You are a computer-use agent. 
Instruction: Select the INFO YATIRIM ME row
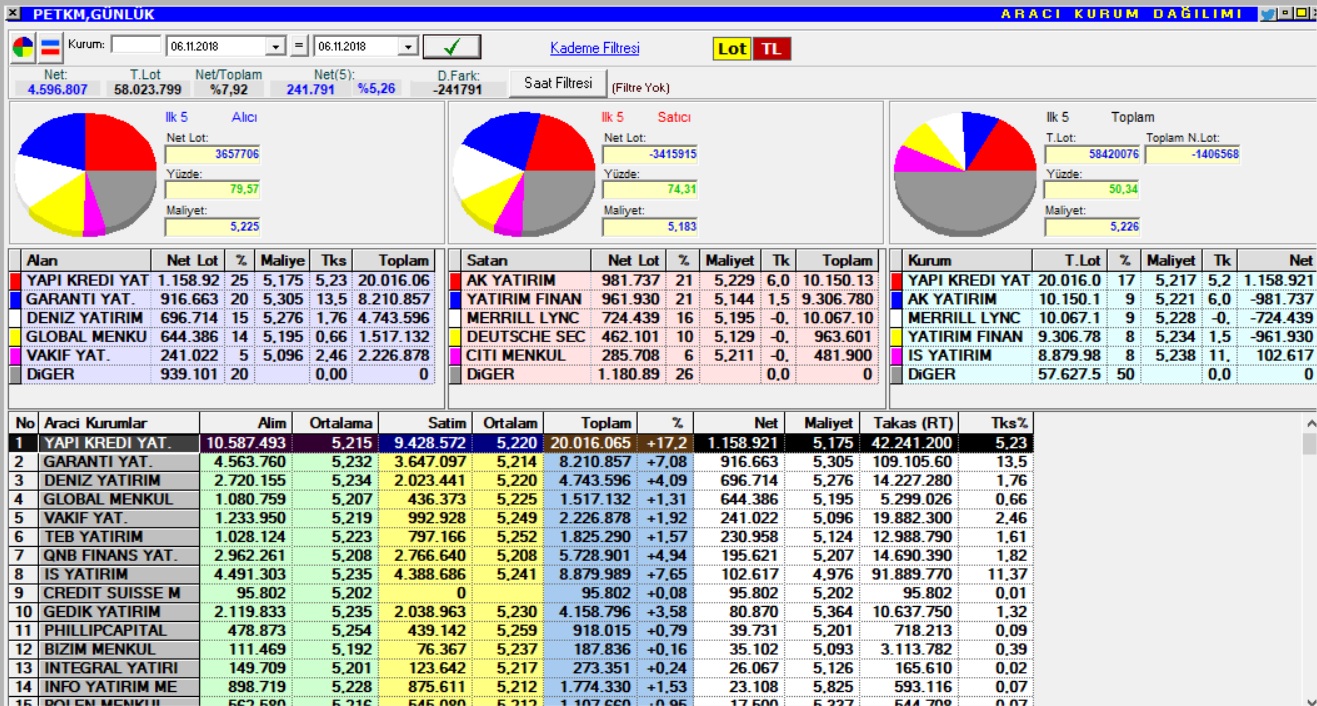click(520, 687)
